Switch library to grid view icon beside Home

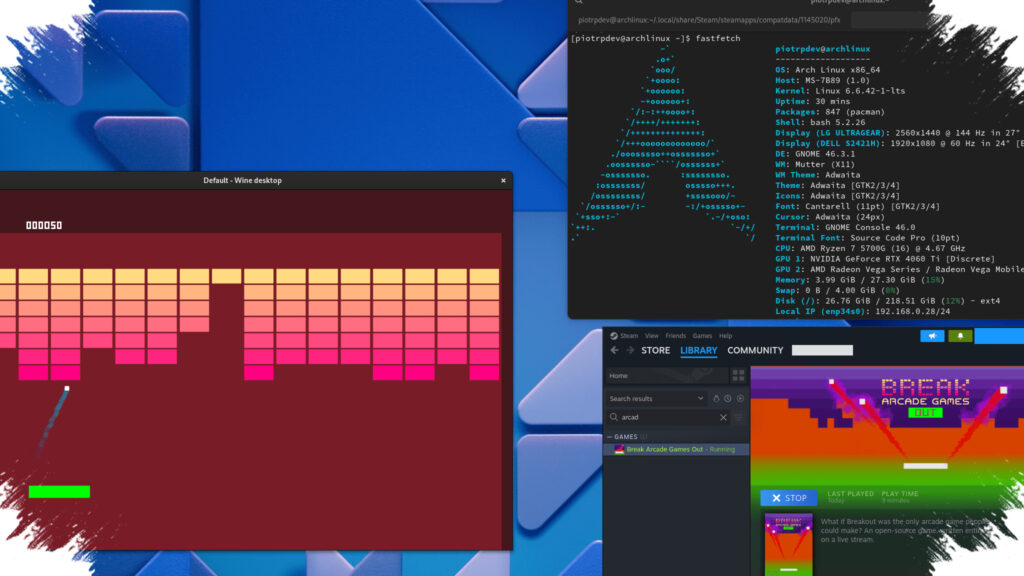[738, 376]
